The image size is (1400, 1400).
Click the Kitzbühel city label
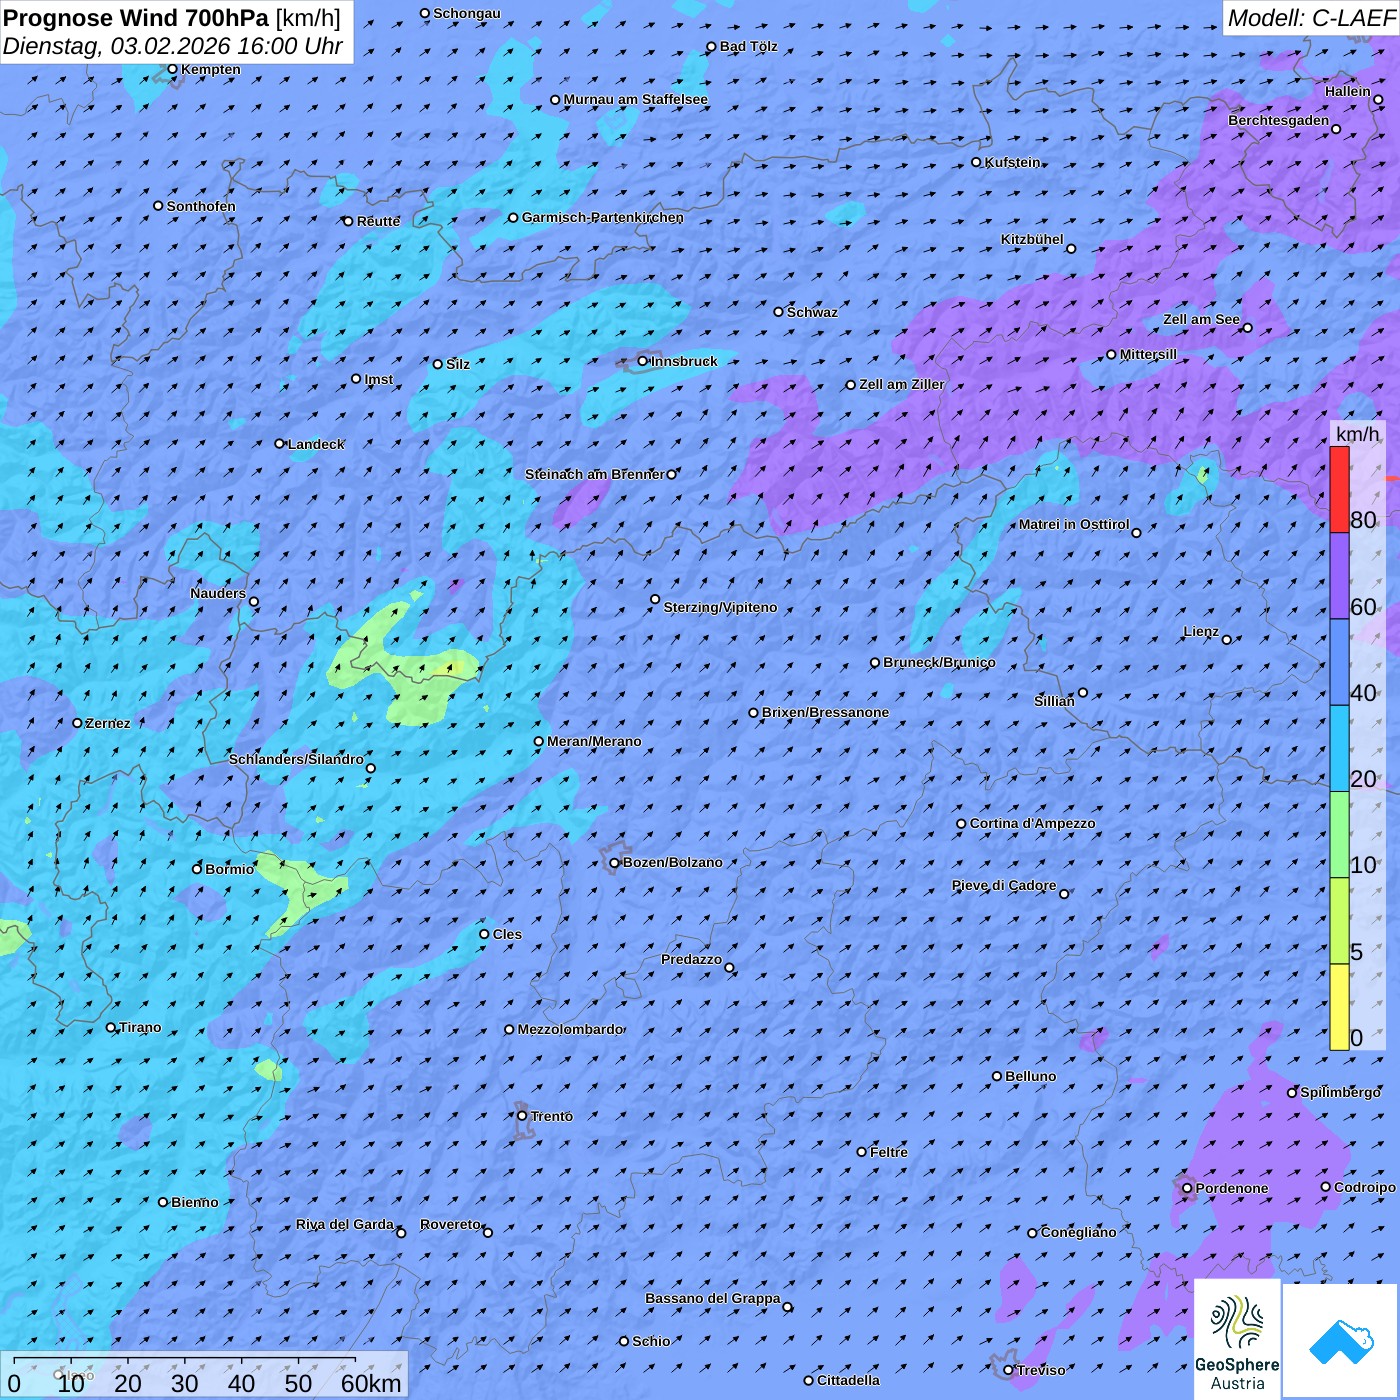pos(1032,239)
